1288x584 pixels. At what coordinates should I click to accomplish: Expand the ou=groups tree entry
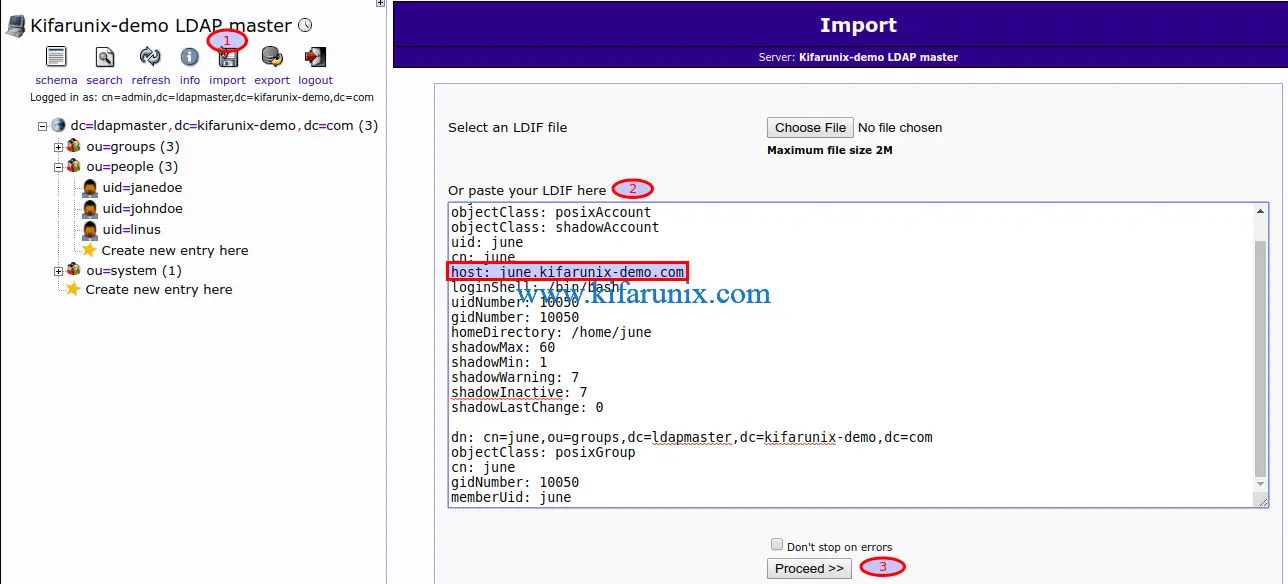pos(57,146)
